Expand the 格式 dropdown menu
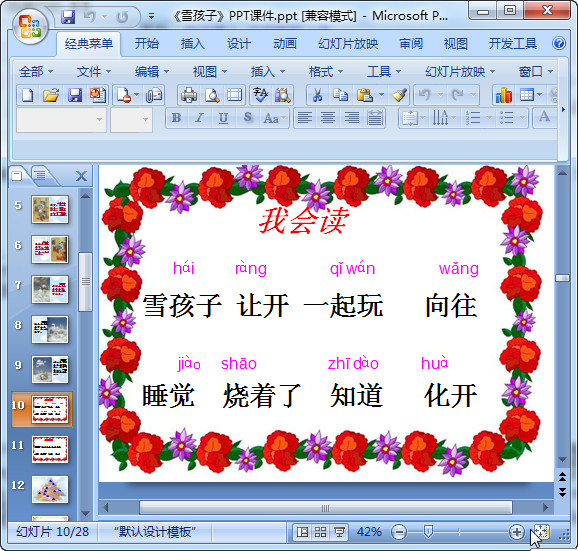The width and height of the screenshot is (578, 551). 326,72
